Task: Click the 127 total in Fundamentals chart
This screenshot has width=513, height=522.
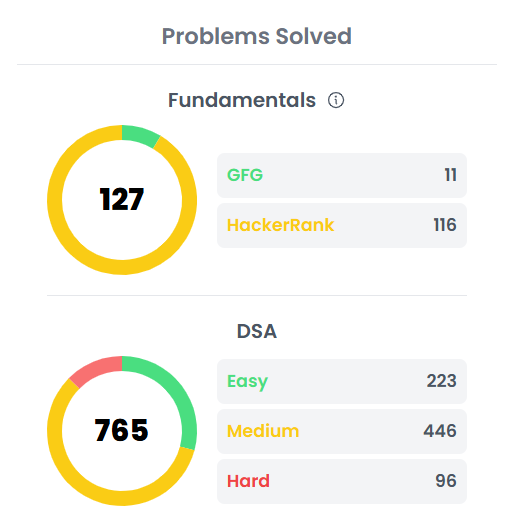Action: coord(122,199)
